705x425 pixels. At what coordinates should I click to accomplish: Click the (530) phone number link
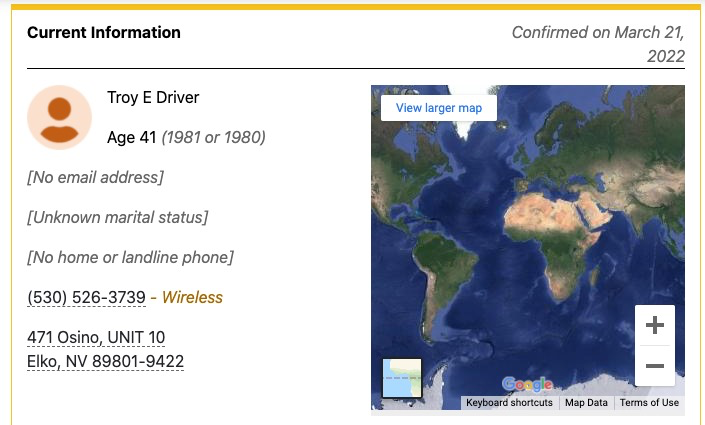87,297
